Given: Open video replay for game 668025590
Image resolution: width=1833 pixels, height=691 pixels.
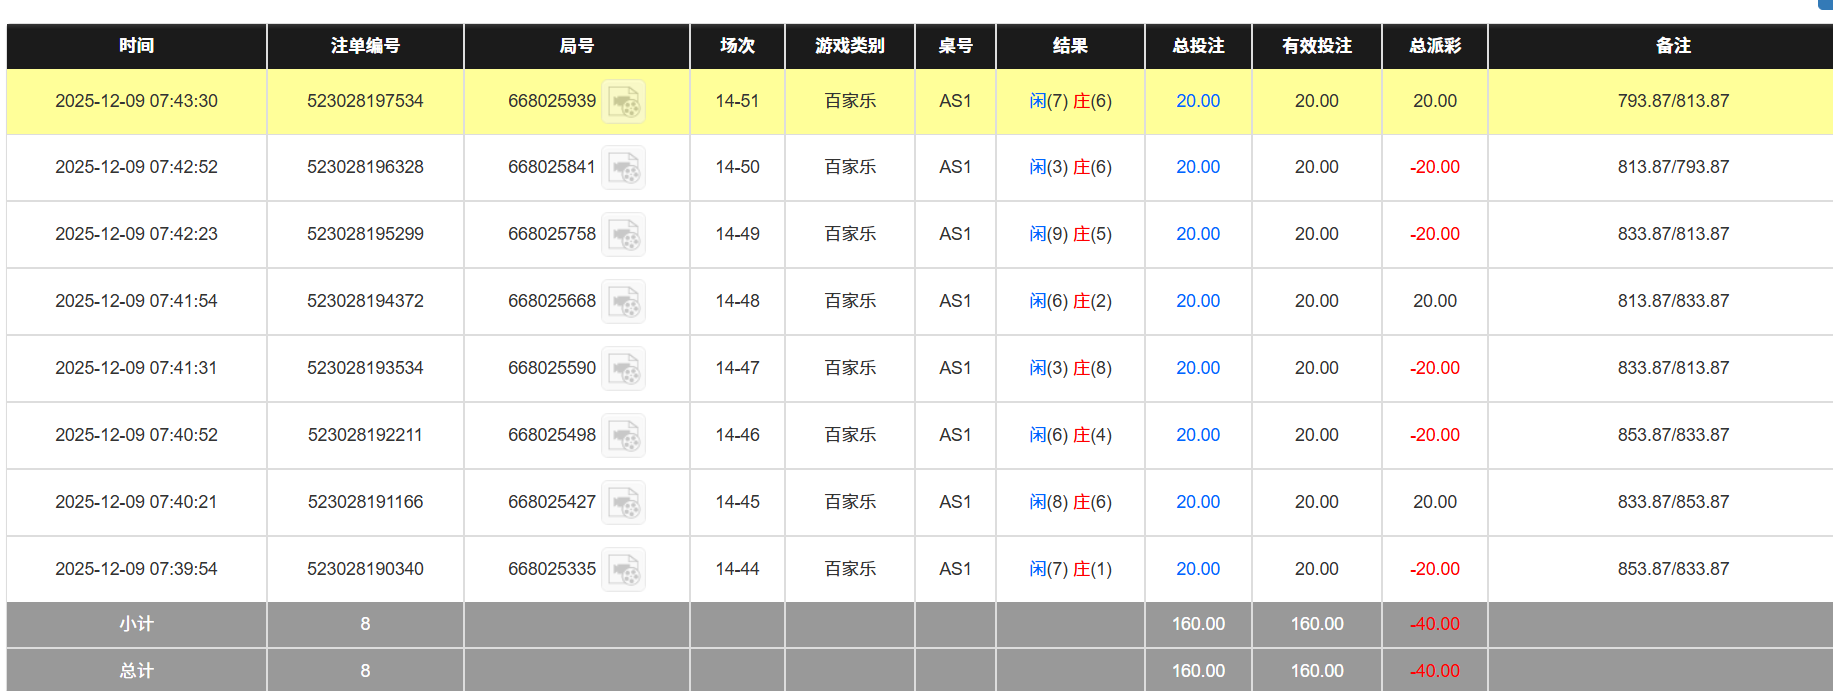Looking at the screenshot, I should click(x=624, y=368).
